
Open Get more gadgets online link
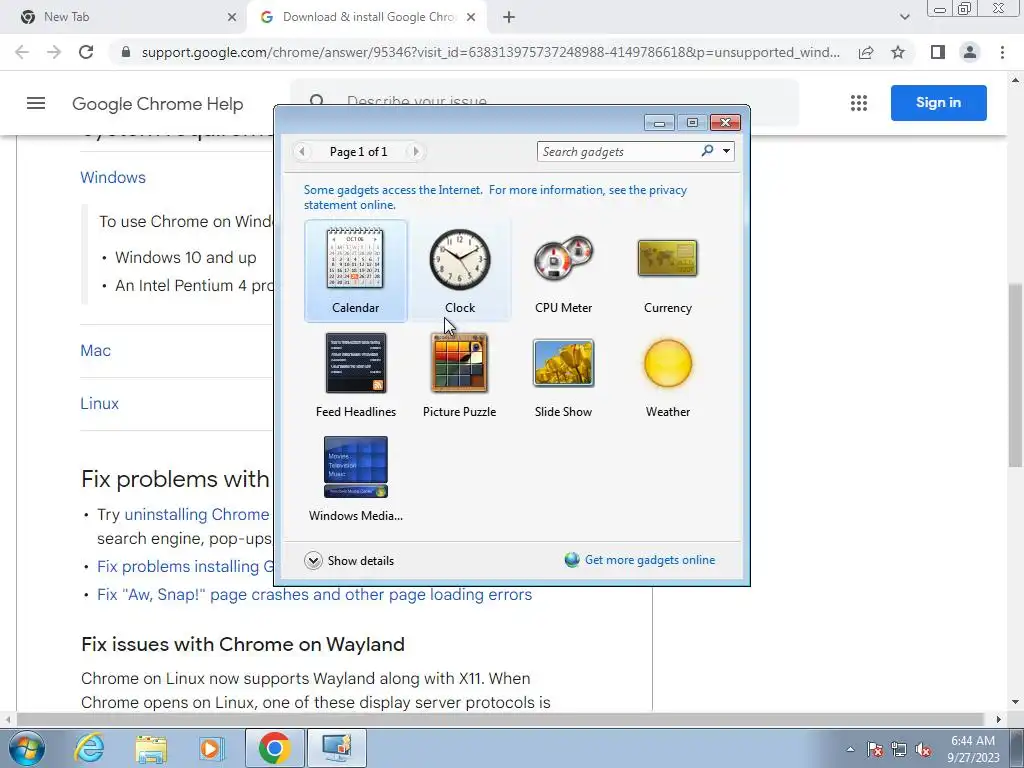[x=641, y=560]
